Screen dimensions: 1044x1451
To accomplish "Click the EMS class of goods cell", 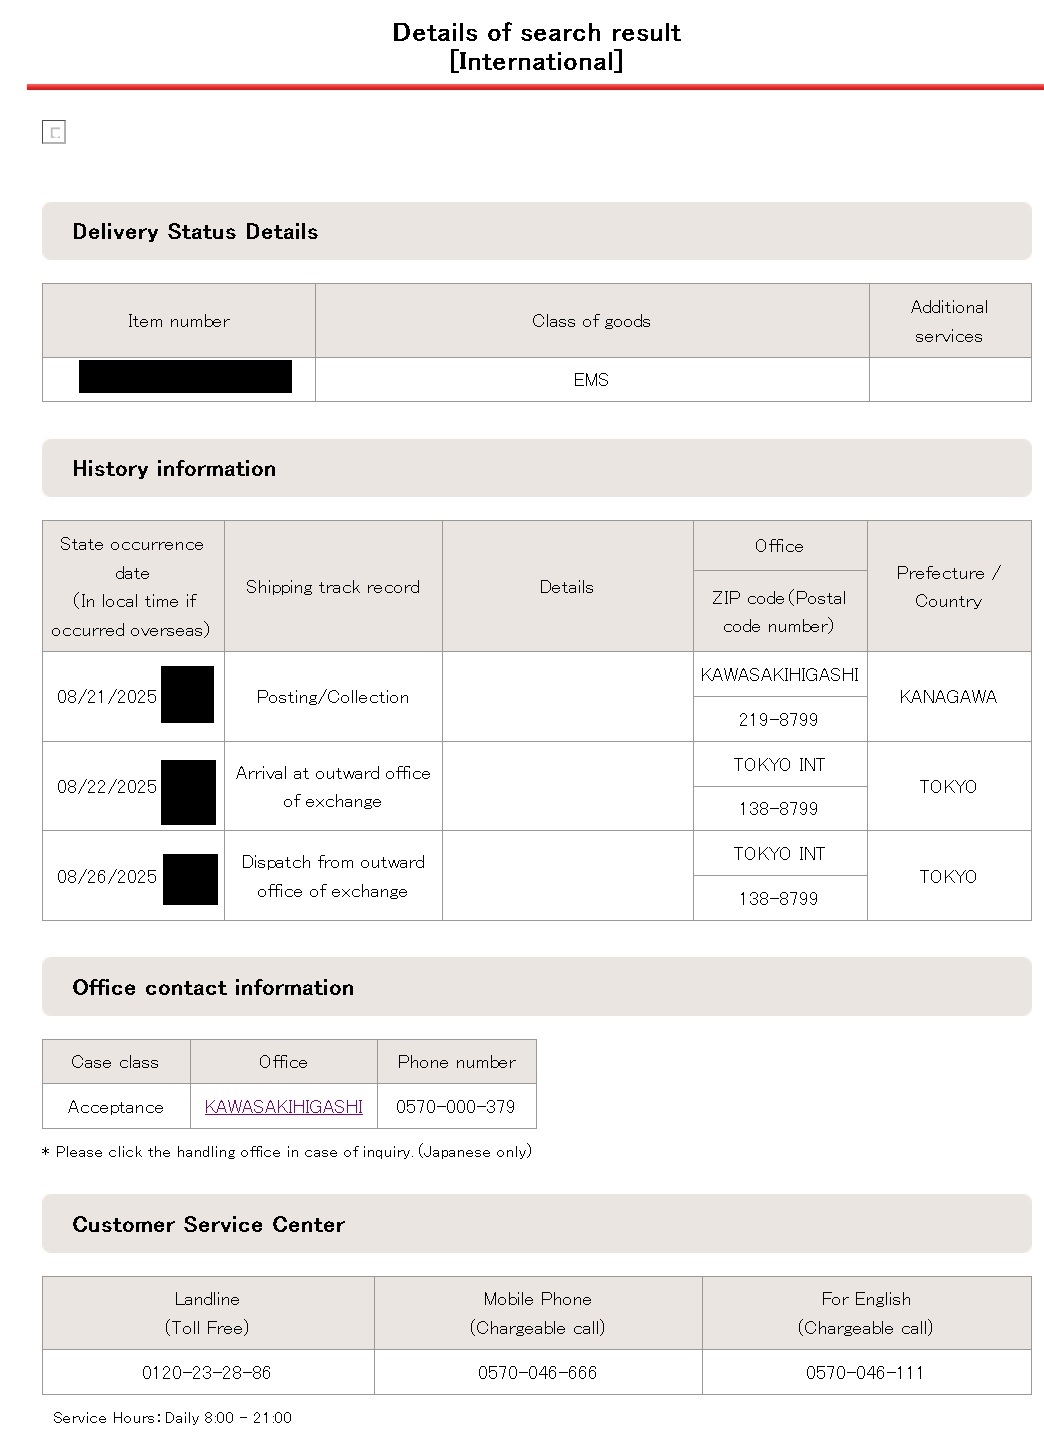I will point(591,380).
